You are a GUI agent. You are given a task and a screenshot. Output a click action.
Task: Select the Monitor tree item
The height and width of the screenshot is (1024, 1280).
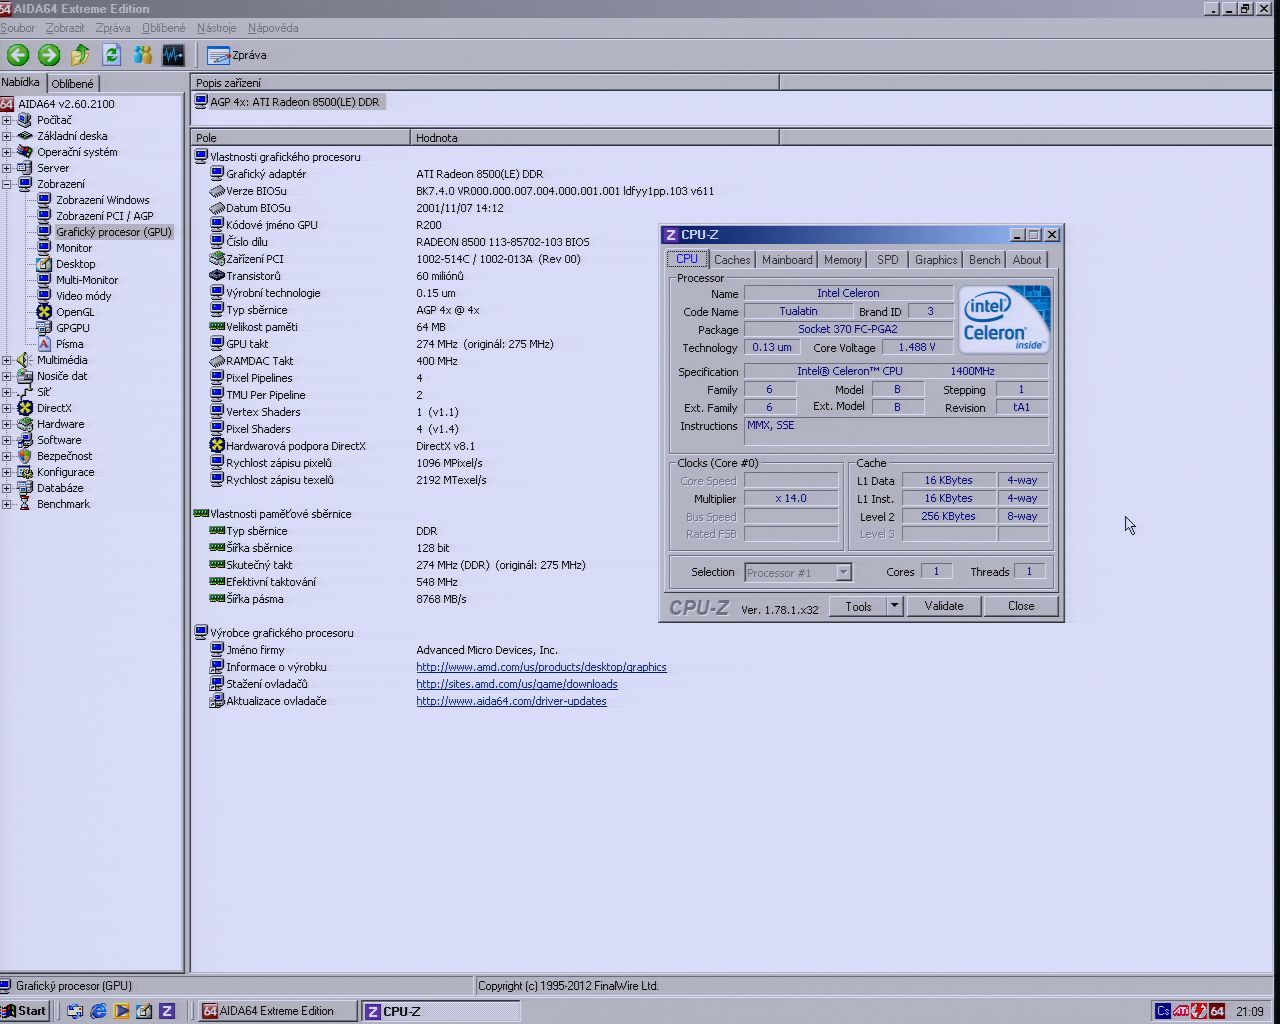(74, 248)
